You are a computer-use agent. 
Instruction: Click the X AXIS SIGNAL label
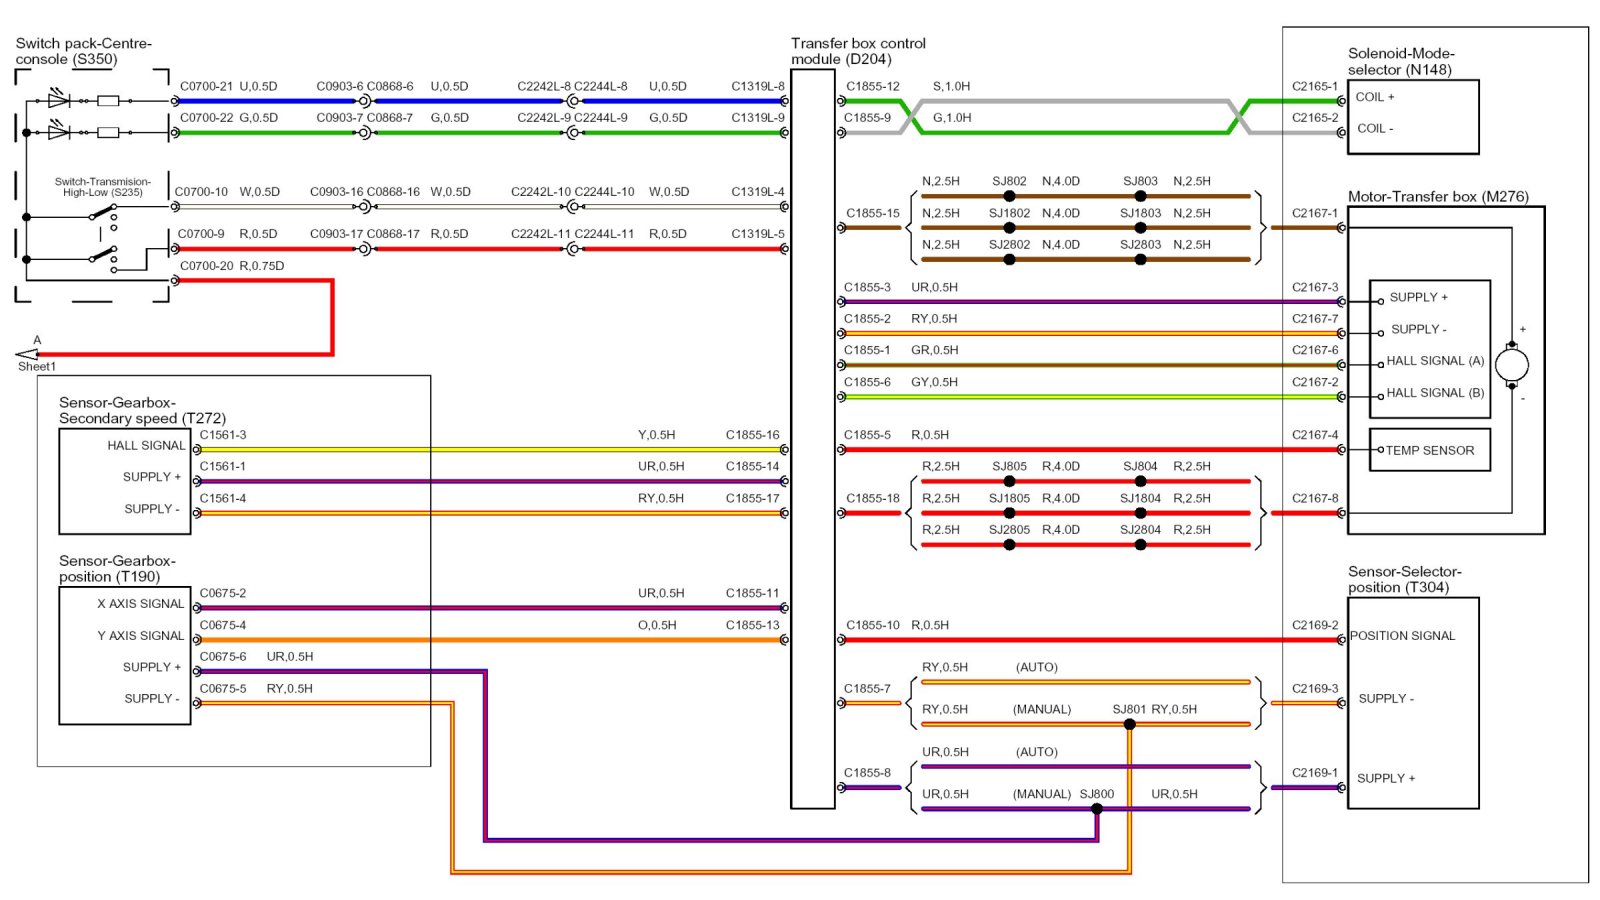coord(140,604)
